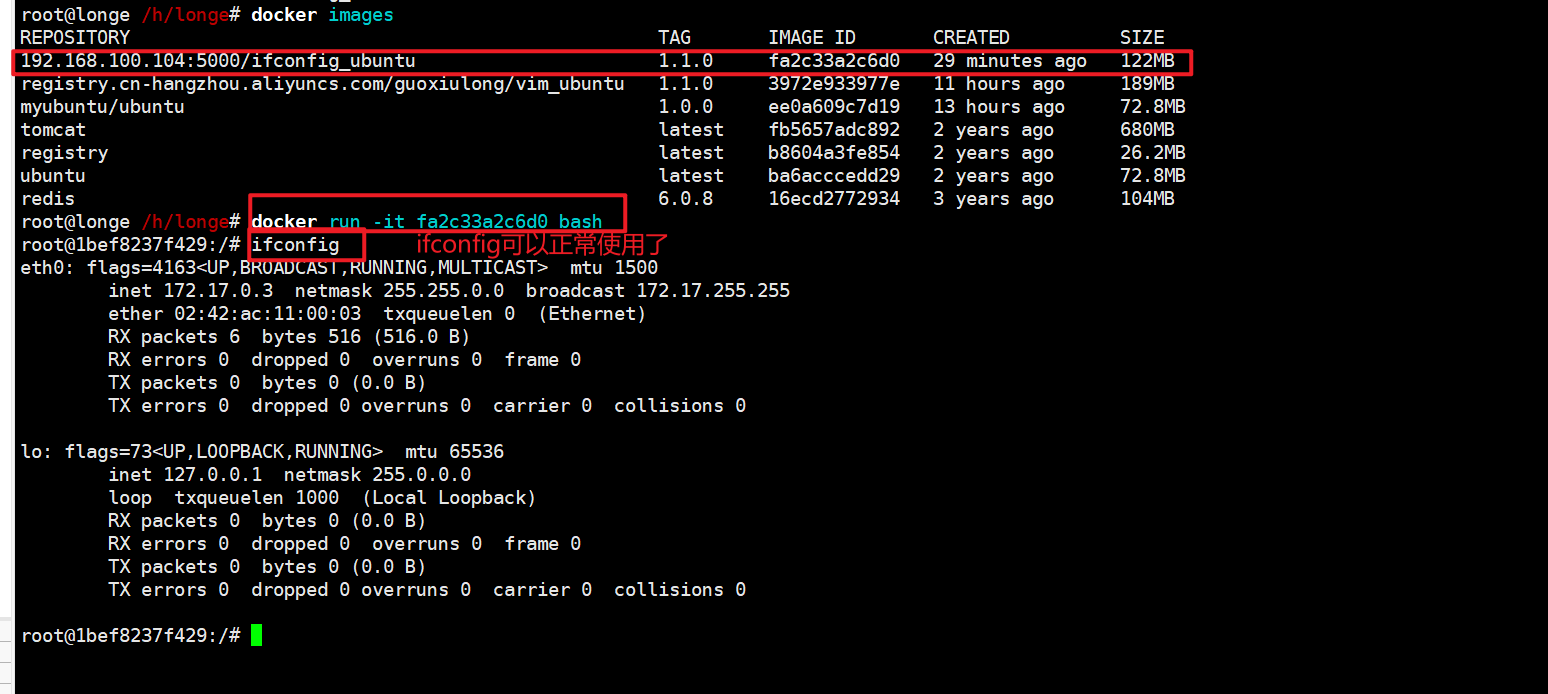Select the registry repository name
The height and width of the screenshot is (694, 1548).
pos(64,153)
